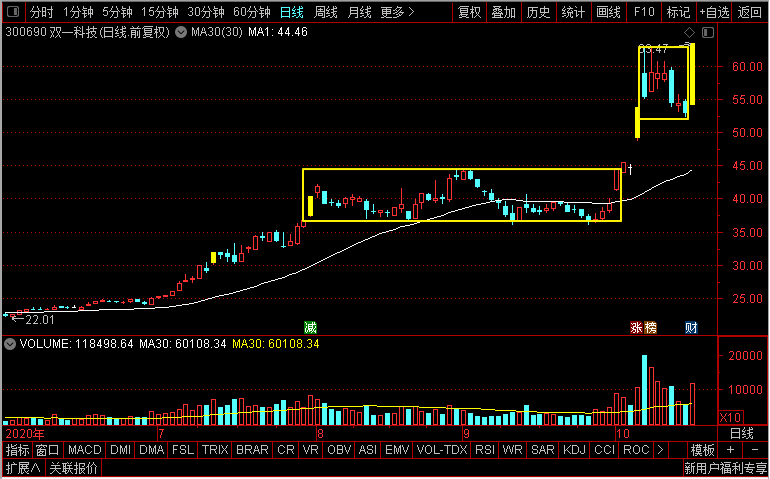Screen dimensions: 770x479
Task: Switch to 15分钟 period
Action: pyautogui.click(x=159, y=12)
